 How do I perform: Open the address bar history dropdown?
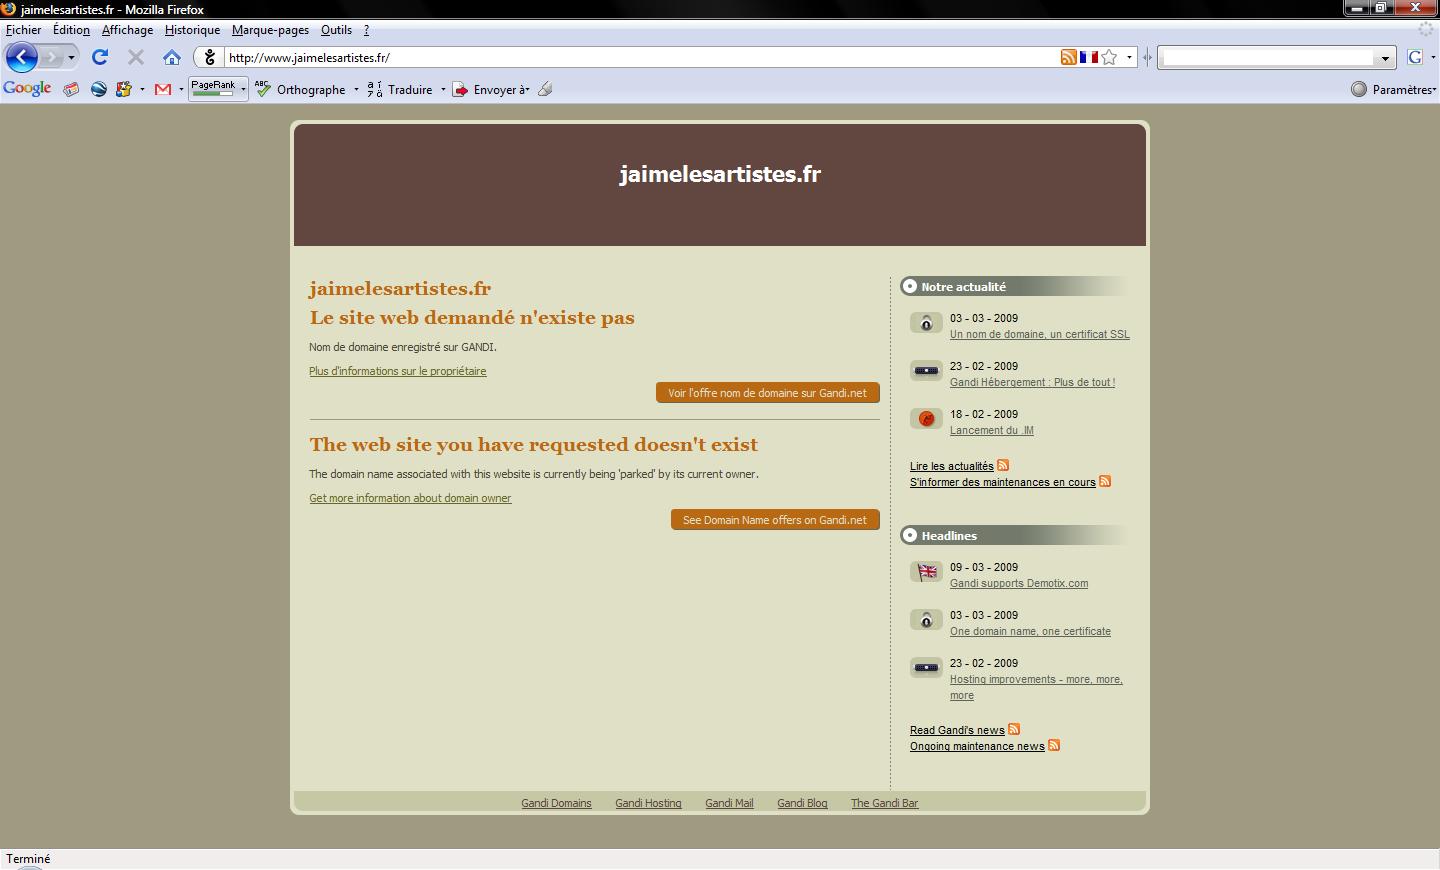pyautogui.click(x=1129, y=57)
